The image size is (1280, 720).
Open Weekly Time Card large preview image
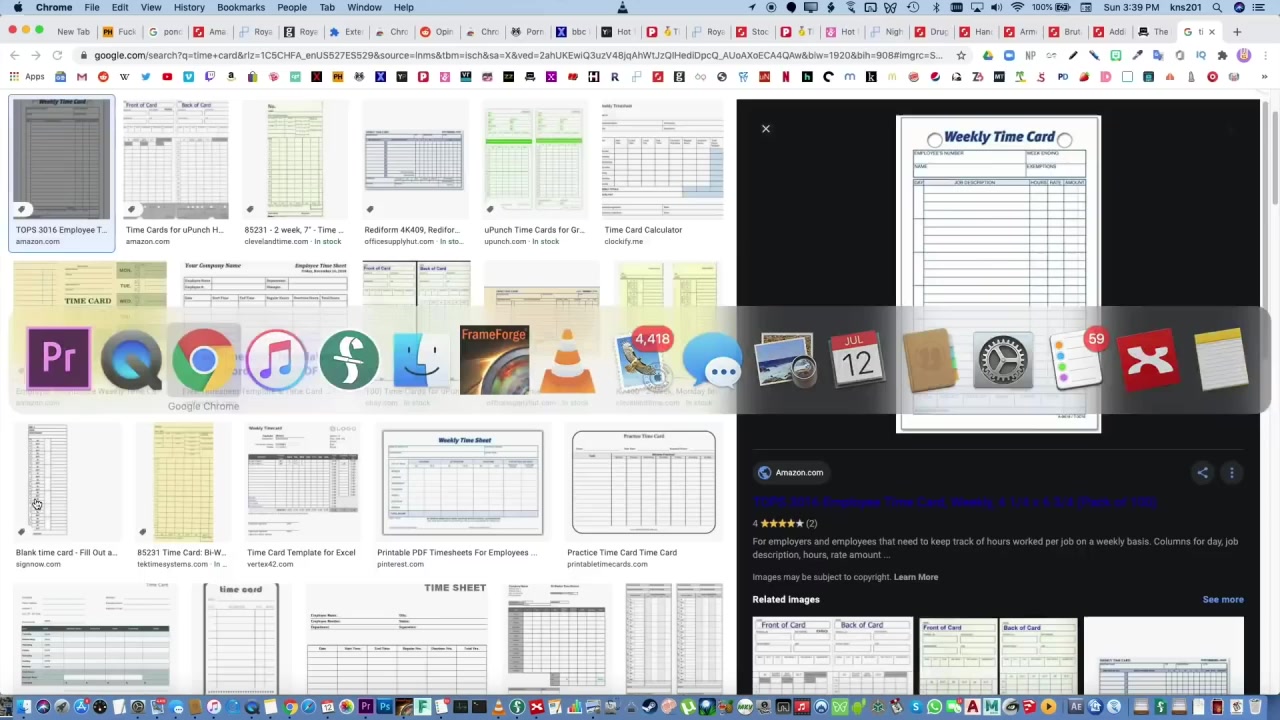pyautogui.click(x=998, y=274)
